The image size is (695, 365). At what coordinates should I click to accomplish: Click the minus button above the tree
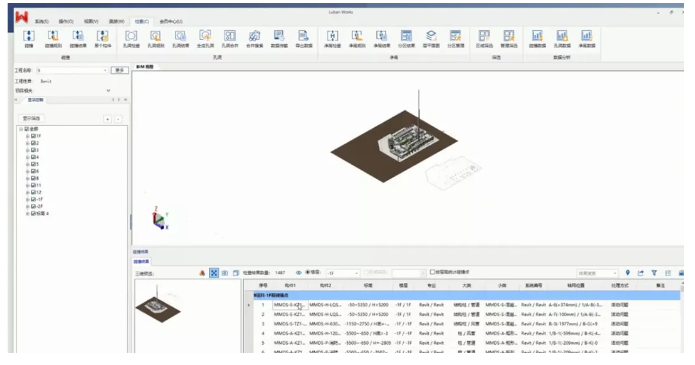[118, 119]
